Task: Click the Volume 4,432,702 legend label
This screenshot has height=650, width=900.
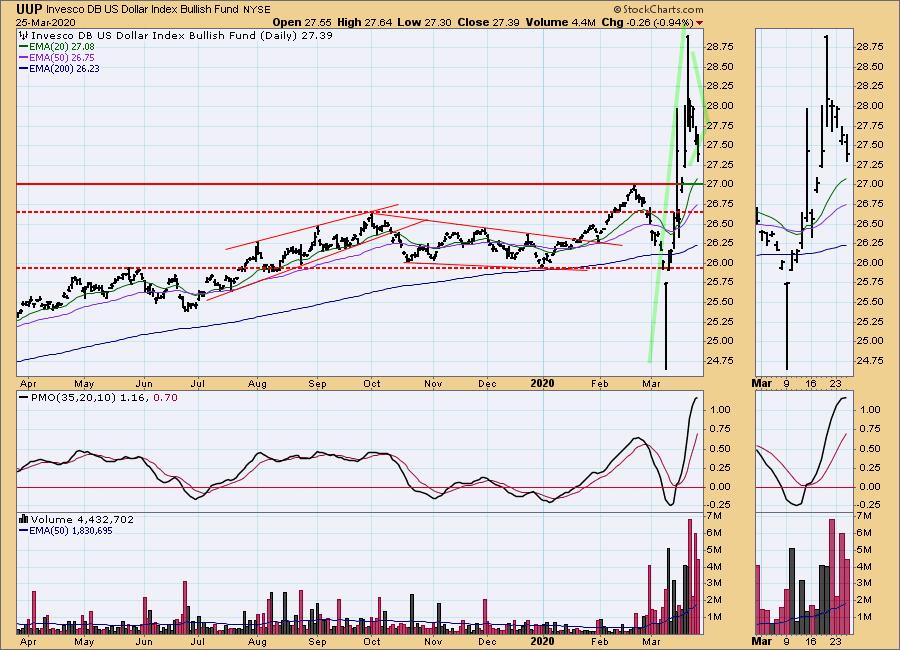Action: coord(82,519)
